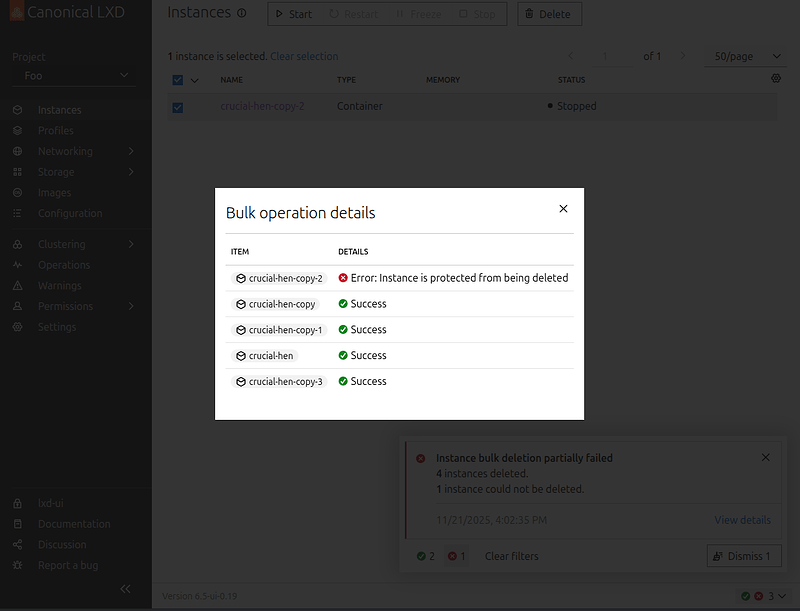Close the bulk deletion failed notification
Screen dimensions: 800x611
pos(766,457)
